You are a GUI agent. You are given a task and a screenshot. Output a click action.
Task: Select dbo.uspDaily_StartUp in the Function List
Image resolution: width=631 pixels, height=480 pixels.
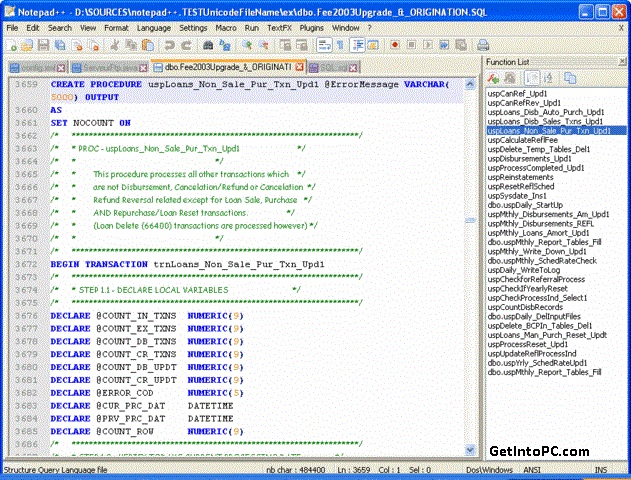[x=525, y=205]
